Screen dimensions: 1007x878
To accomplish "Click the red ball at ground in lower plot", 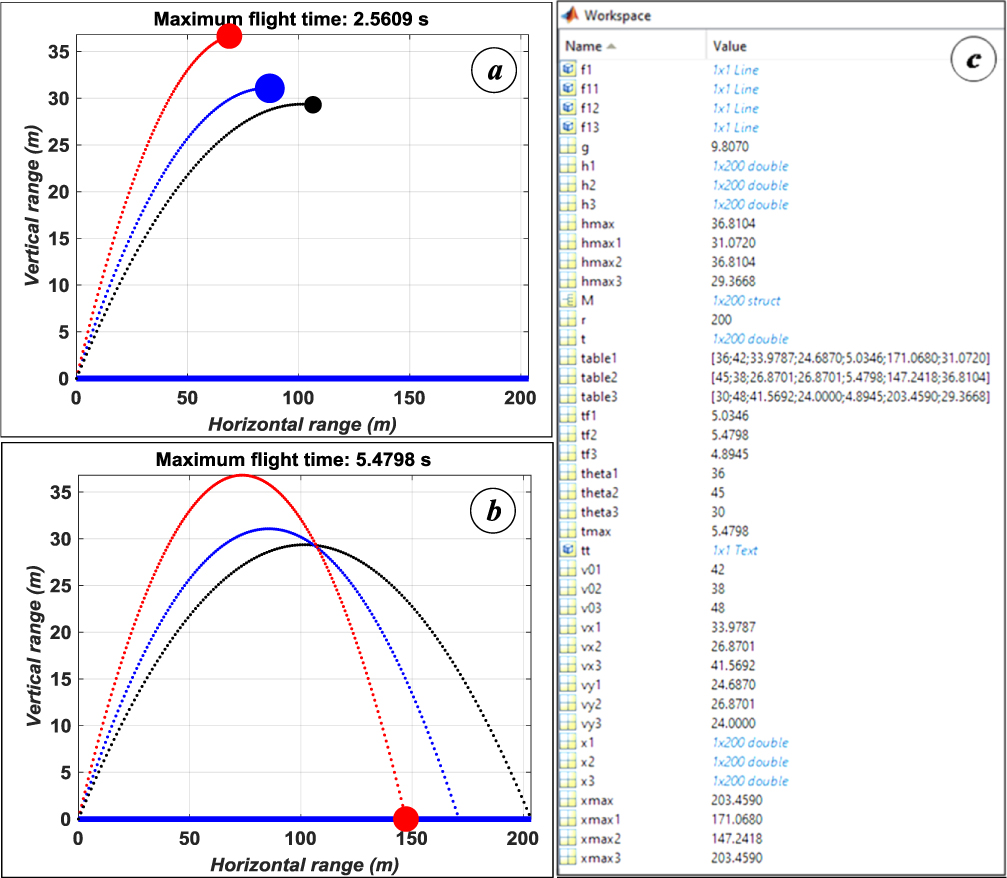I will click(x=406, y=819).
